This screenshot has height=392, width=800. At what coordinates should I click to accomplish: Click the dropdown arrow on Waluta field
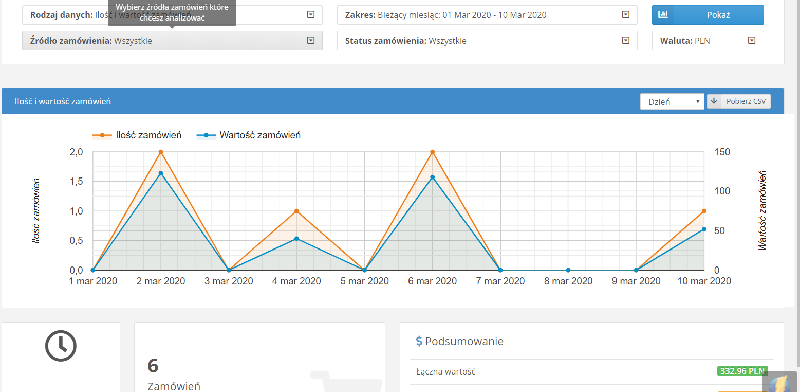752,41
